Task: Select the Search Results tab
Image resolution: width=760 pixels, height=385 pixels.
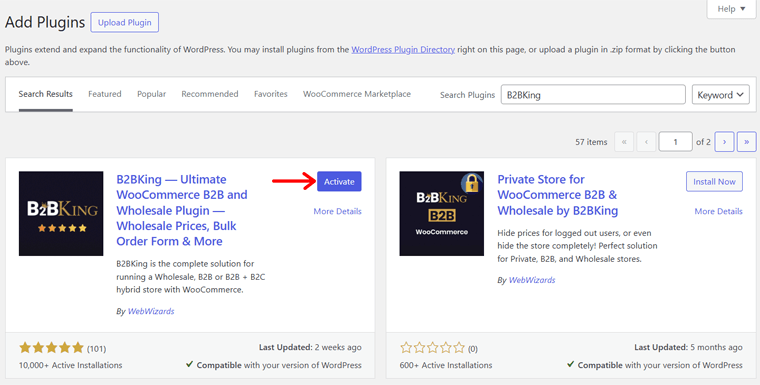Action: point(46,94)
